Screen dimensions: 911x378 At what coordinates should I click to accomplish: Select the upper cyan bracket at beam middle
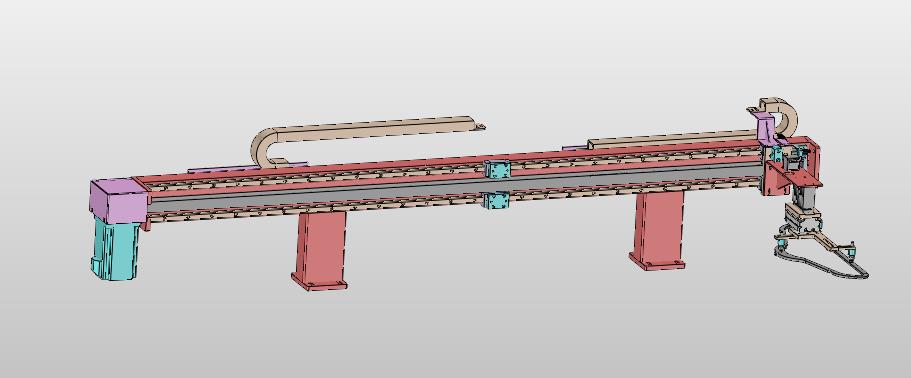[x=497, y=170]
